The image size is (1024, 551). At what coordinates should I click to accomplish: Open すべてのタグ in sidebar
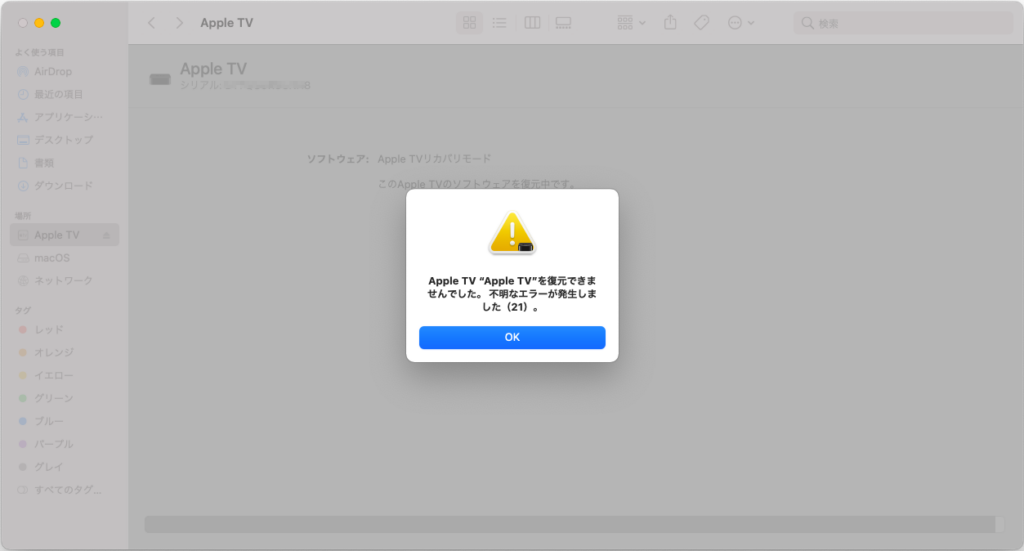(68, 490)
